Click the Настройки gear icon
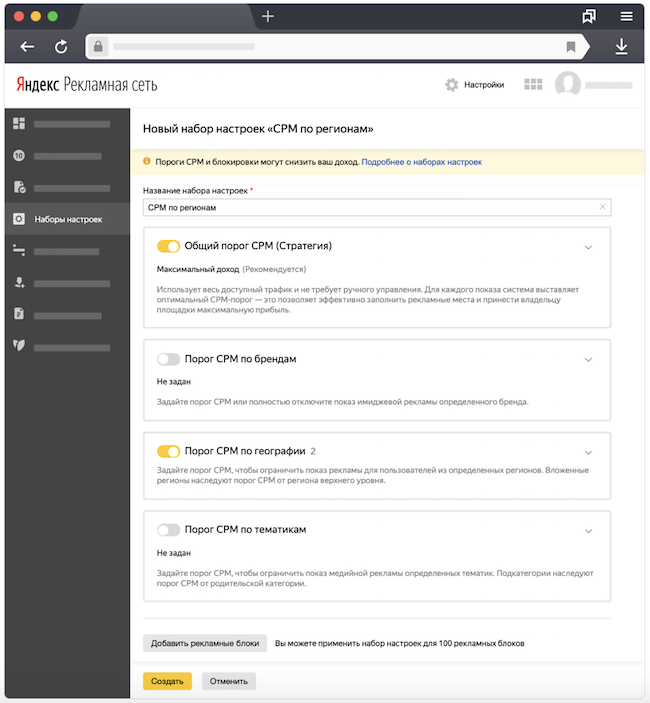The width and height of the screenshot is (650, 703). [x=451, y=85]
